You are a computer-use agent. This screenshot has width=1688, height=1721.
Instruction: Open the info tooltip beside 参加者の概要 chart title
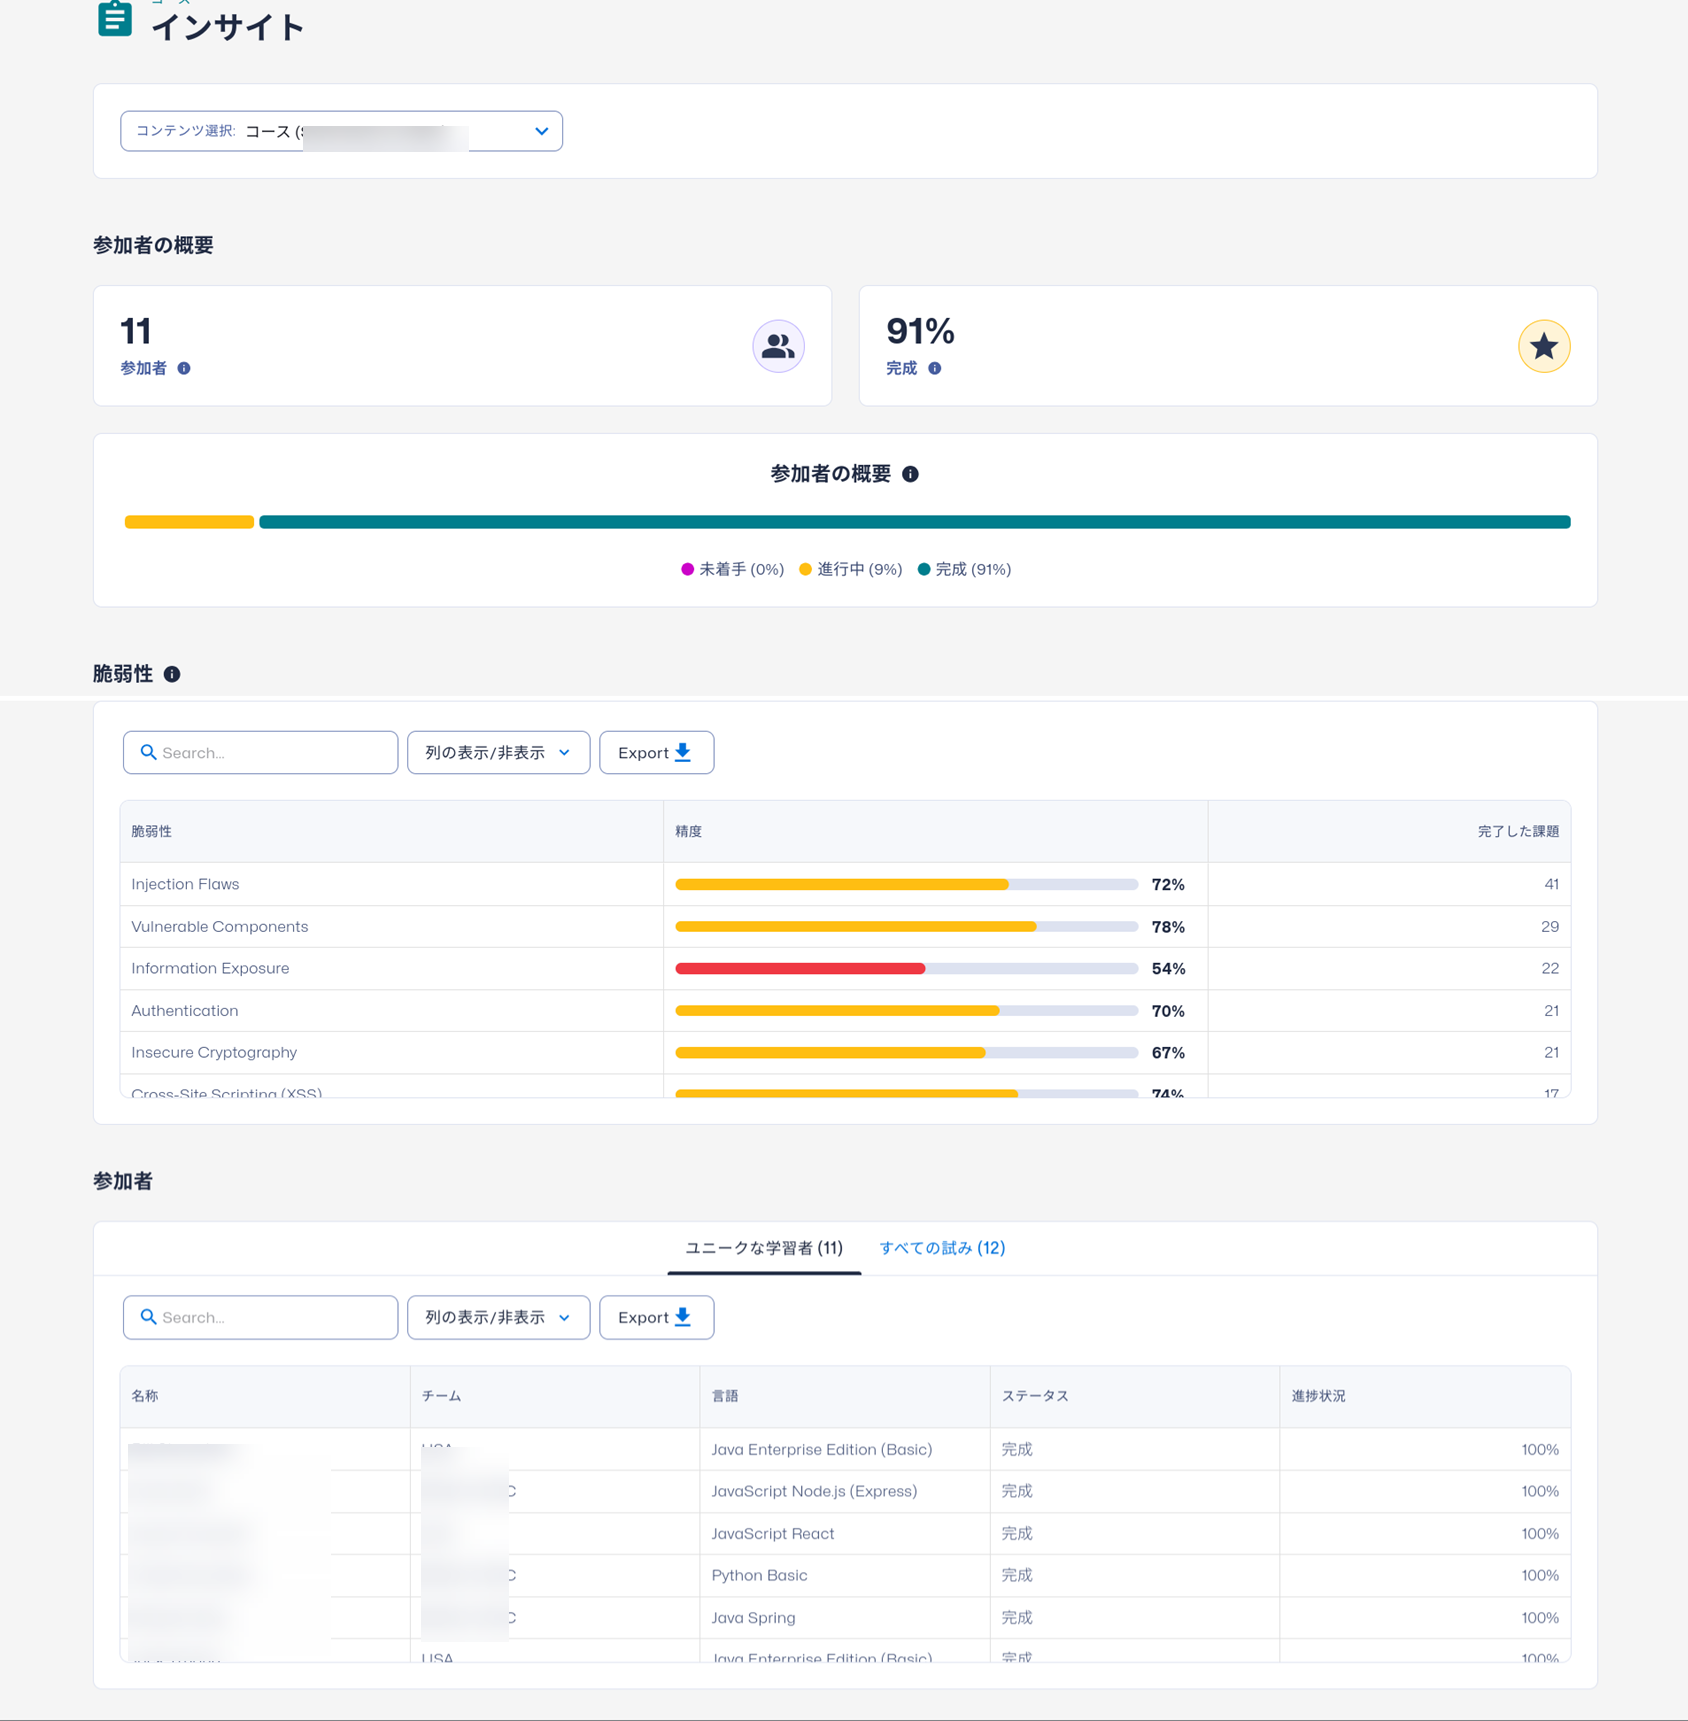pos(911,474)
